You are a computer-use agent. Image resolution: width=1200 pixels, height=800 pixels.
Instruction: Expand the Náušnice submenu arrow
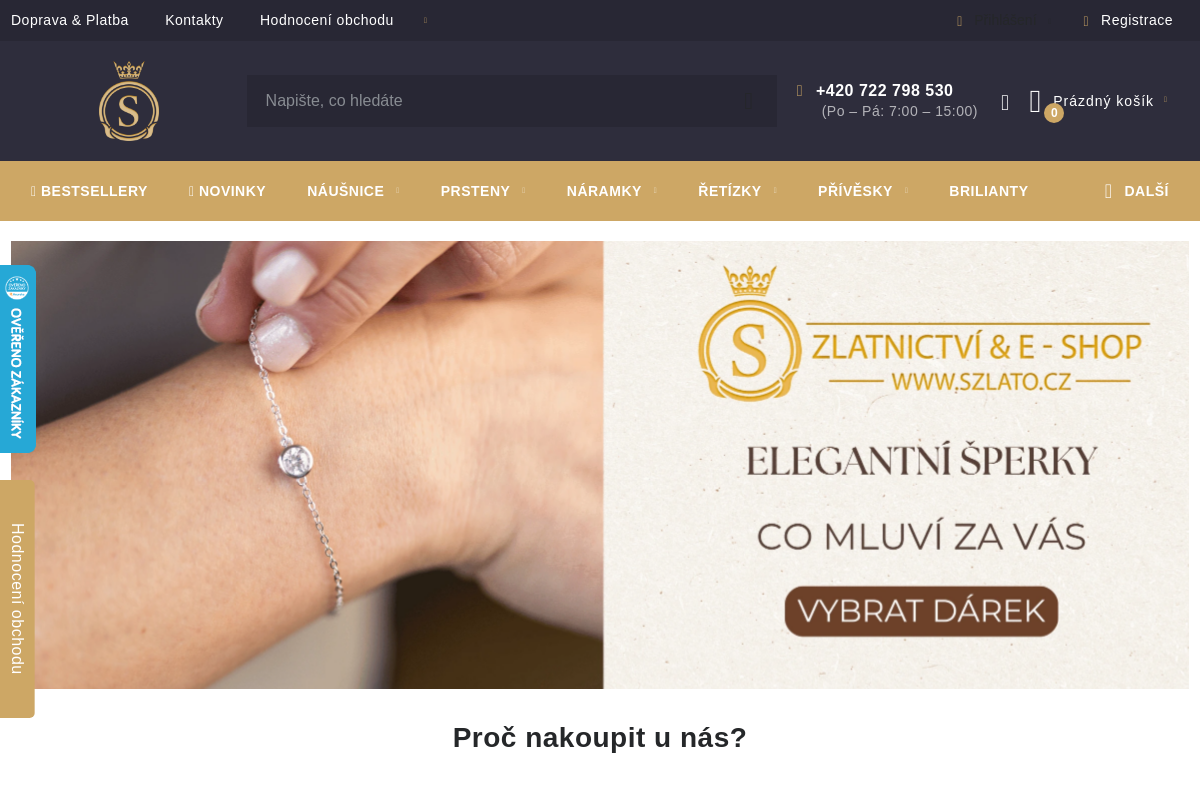point(397,191)
